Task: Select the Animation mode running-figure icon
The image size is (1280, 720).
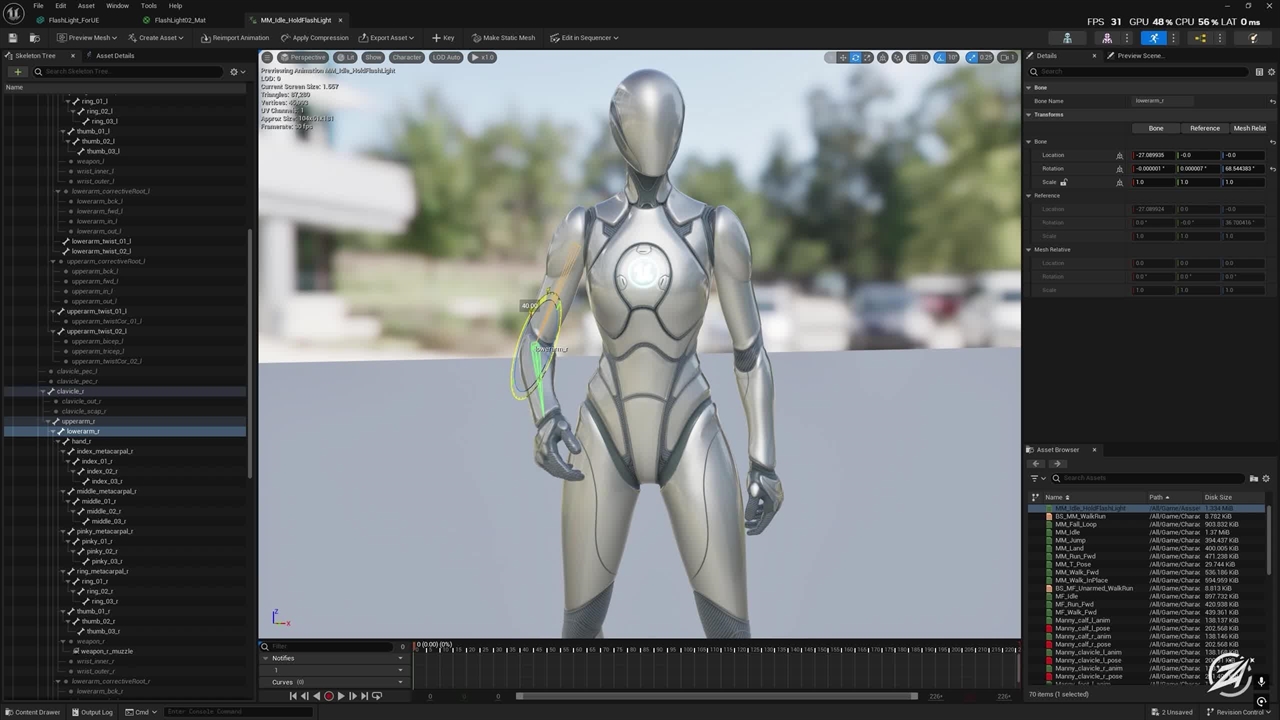Action: click(x=1153, y=38)
